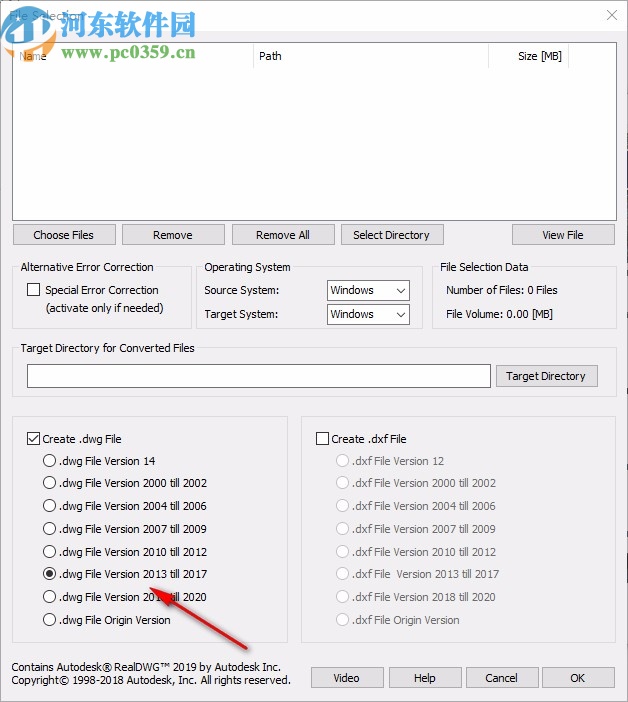Screen dimensions: 628x702
Task: Select .dxf File Version 2010 till 2012
Action: click(342, 552)
